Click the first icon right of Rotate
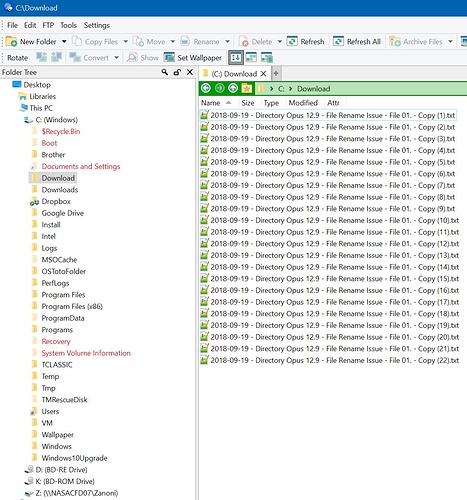The height and width of the screenshot is (500, 467). [x=41, y=57]
